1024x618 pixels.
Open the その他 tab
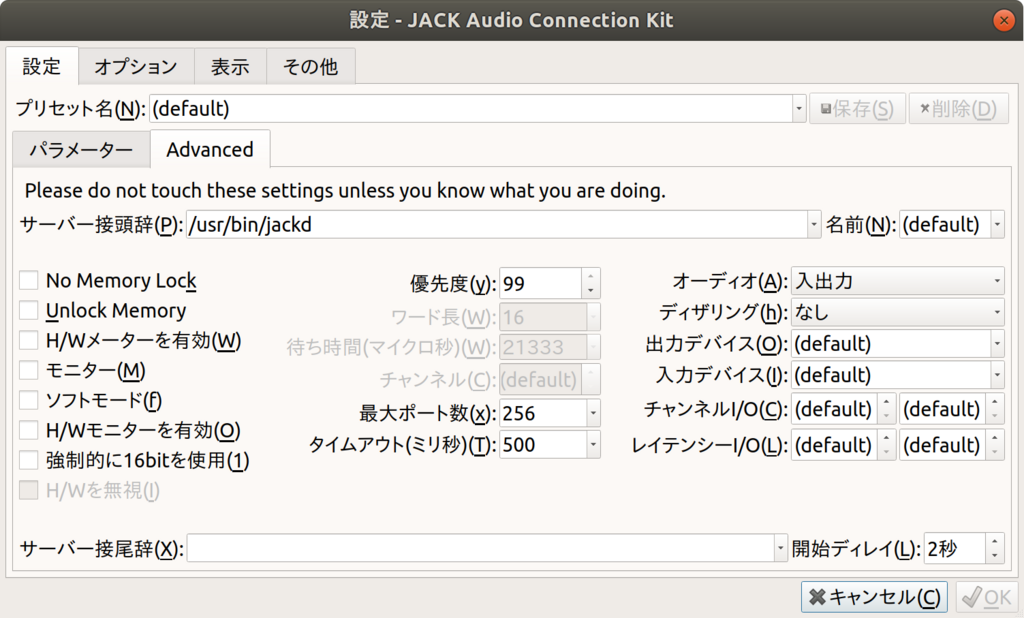tap(310, 67)
